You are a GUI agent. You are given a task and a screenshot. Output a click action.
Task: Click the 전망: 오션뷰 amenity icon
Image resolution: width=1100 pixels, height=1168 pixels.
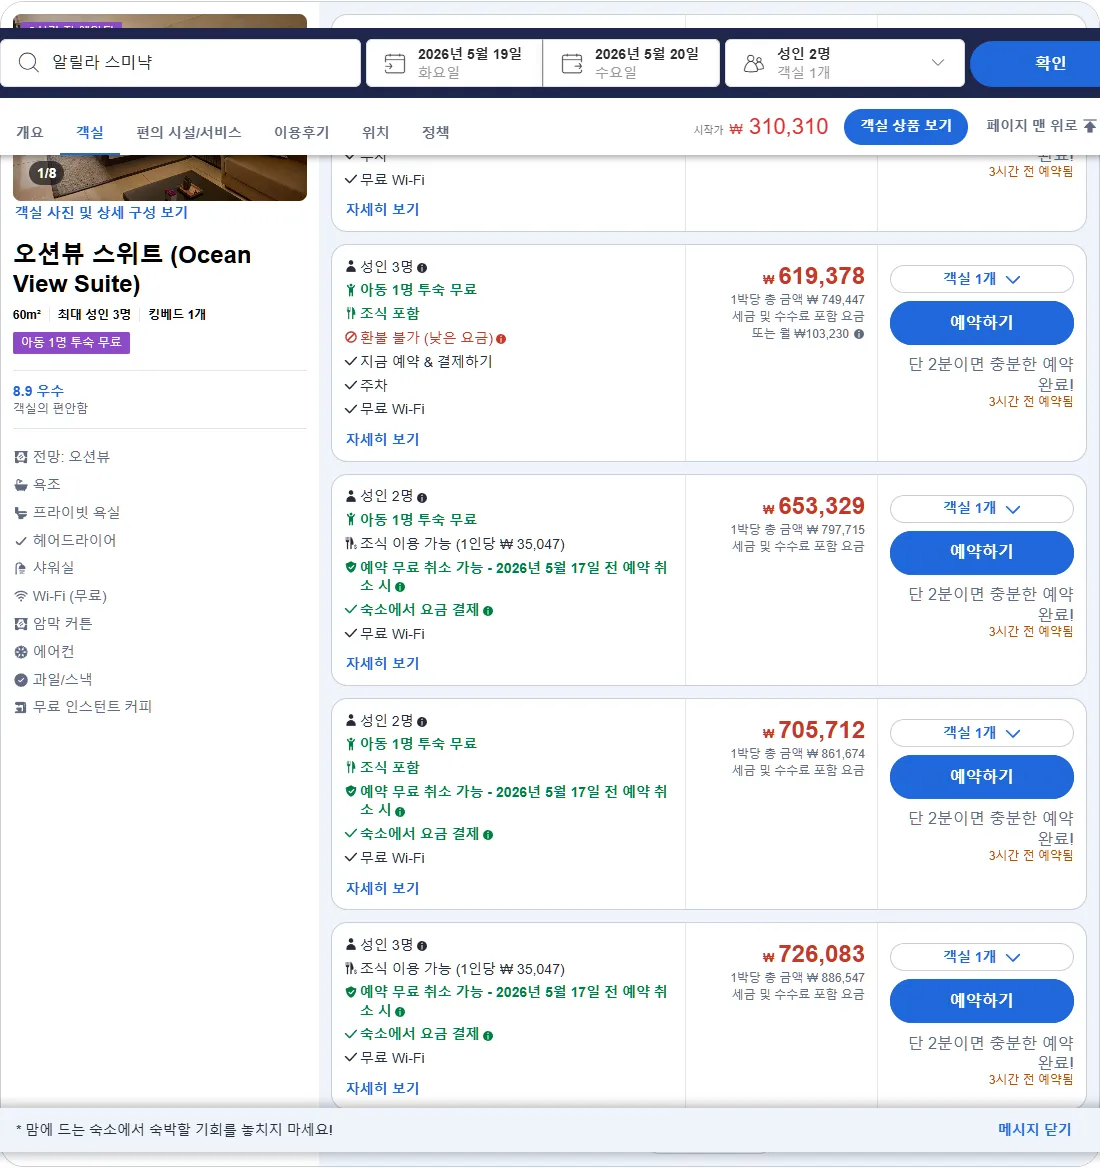[21, 457]
